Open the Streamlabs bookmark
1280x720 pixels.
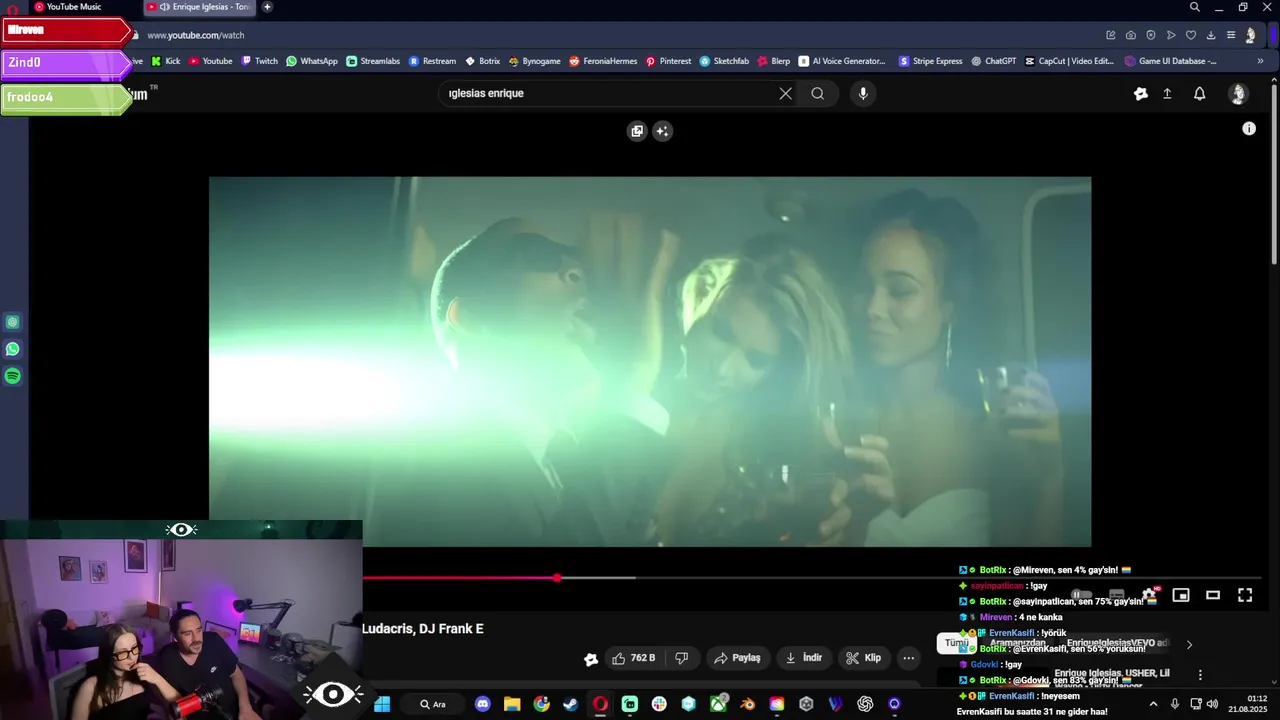pyautogui.click(x=373, y=61)
